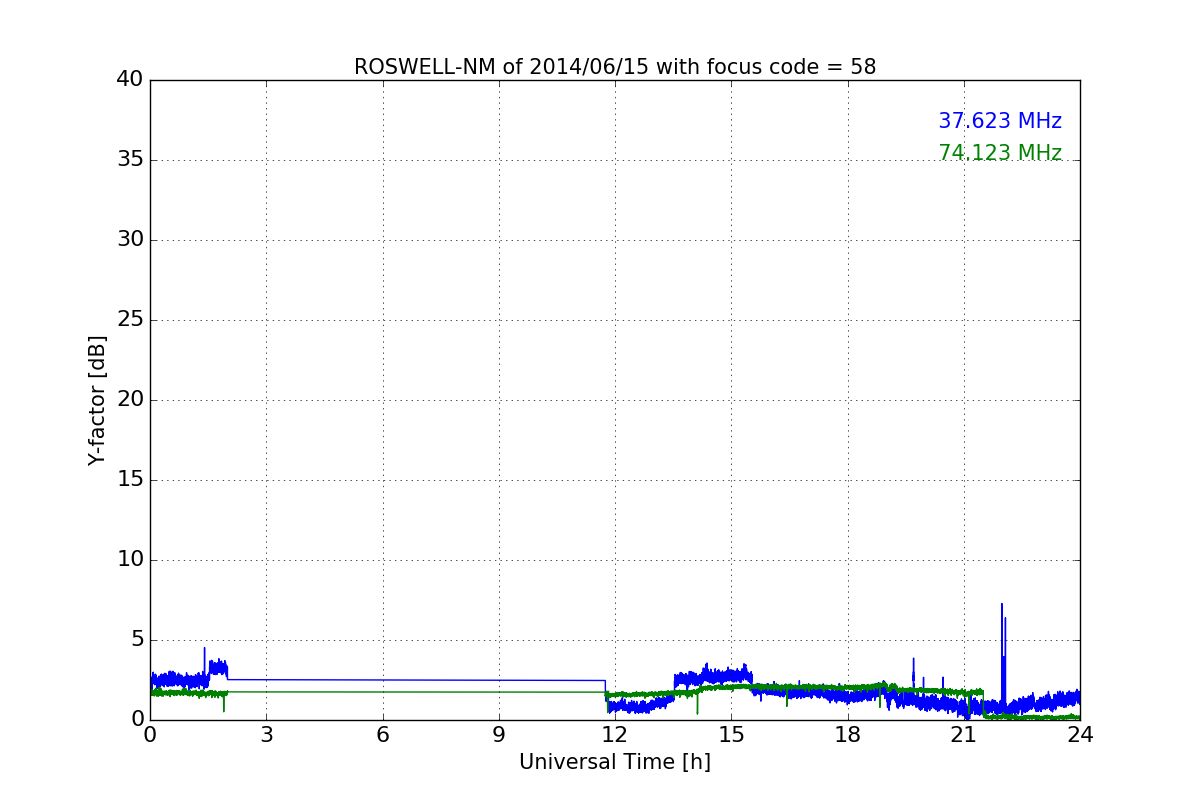Click x-axis tick label 21
This screenshot has width=1200, height=800.
tap(964, 735)
